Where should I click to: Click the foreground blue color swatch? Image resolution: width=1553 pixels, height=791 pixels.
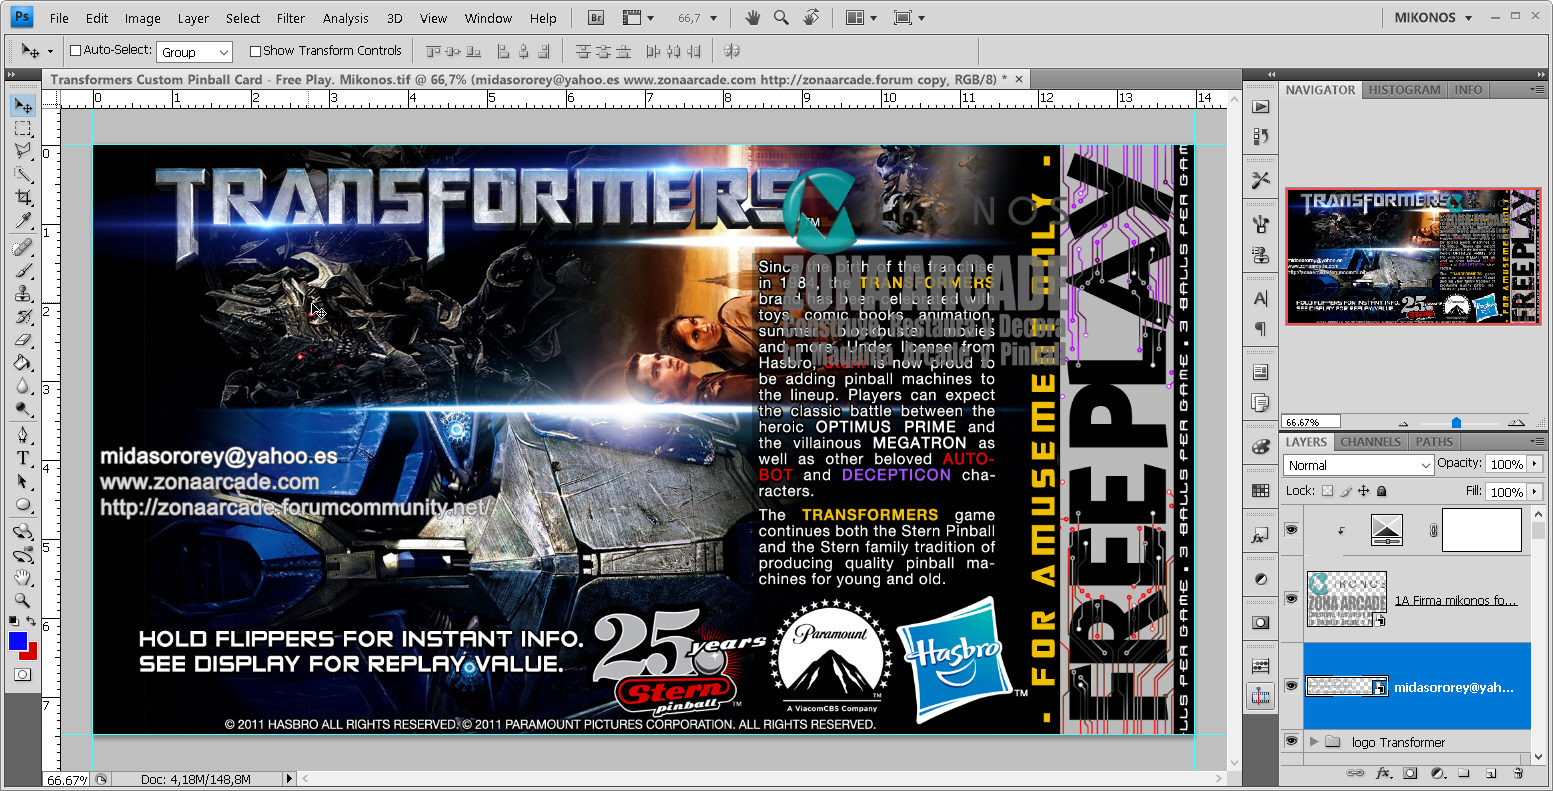tap(17, 641)
